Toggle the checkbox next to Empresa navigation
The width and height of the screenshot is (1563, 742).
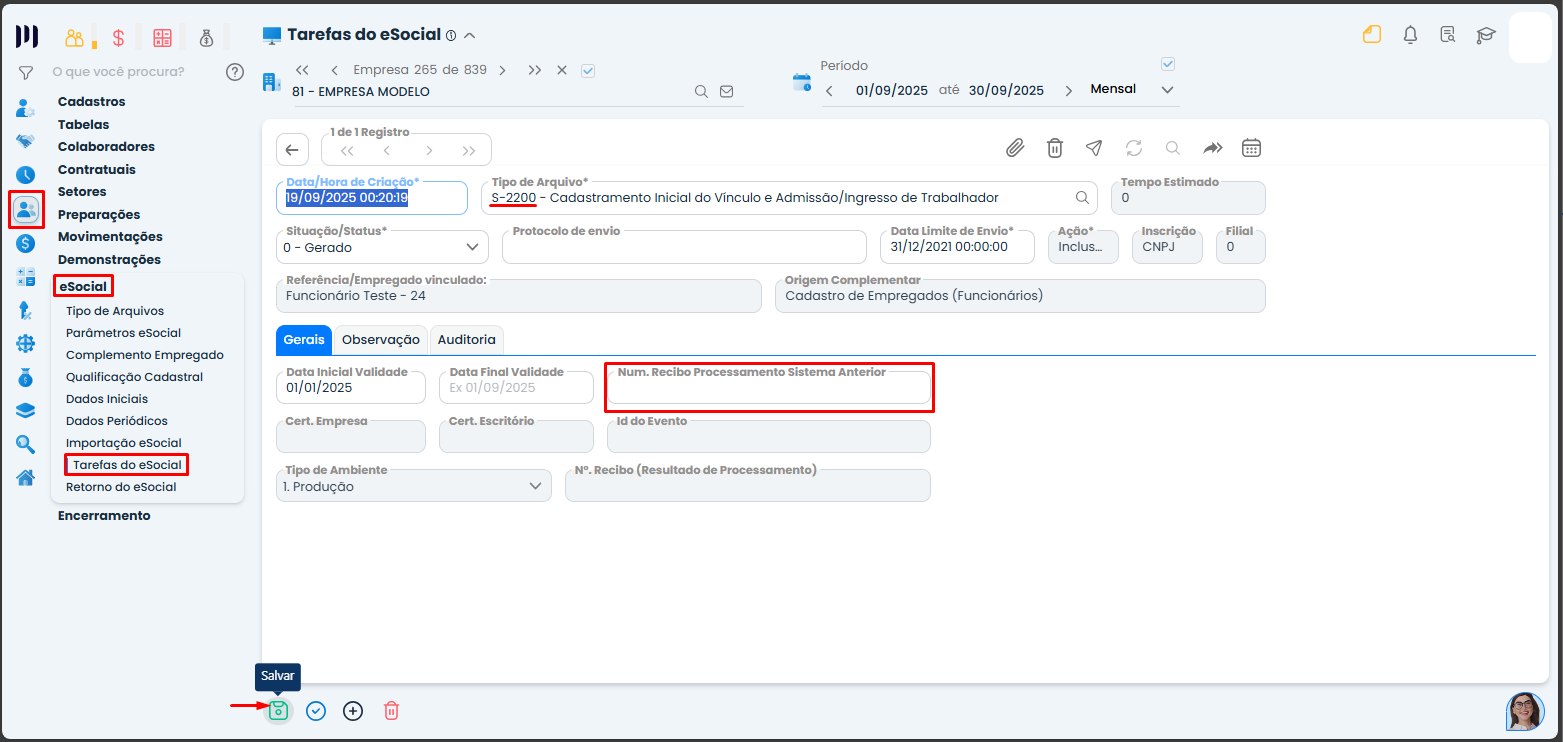click(x=588, y=70)
